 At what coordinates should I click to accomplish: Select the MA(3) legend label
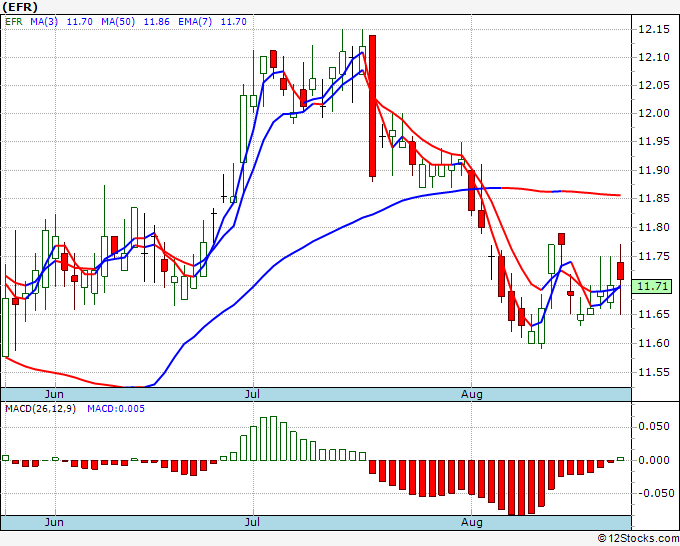(x=44, y=22)
